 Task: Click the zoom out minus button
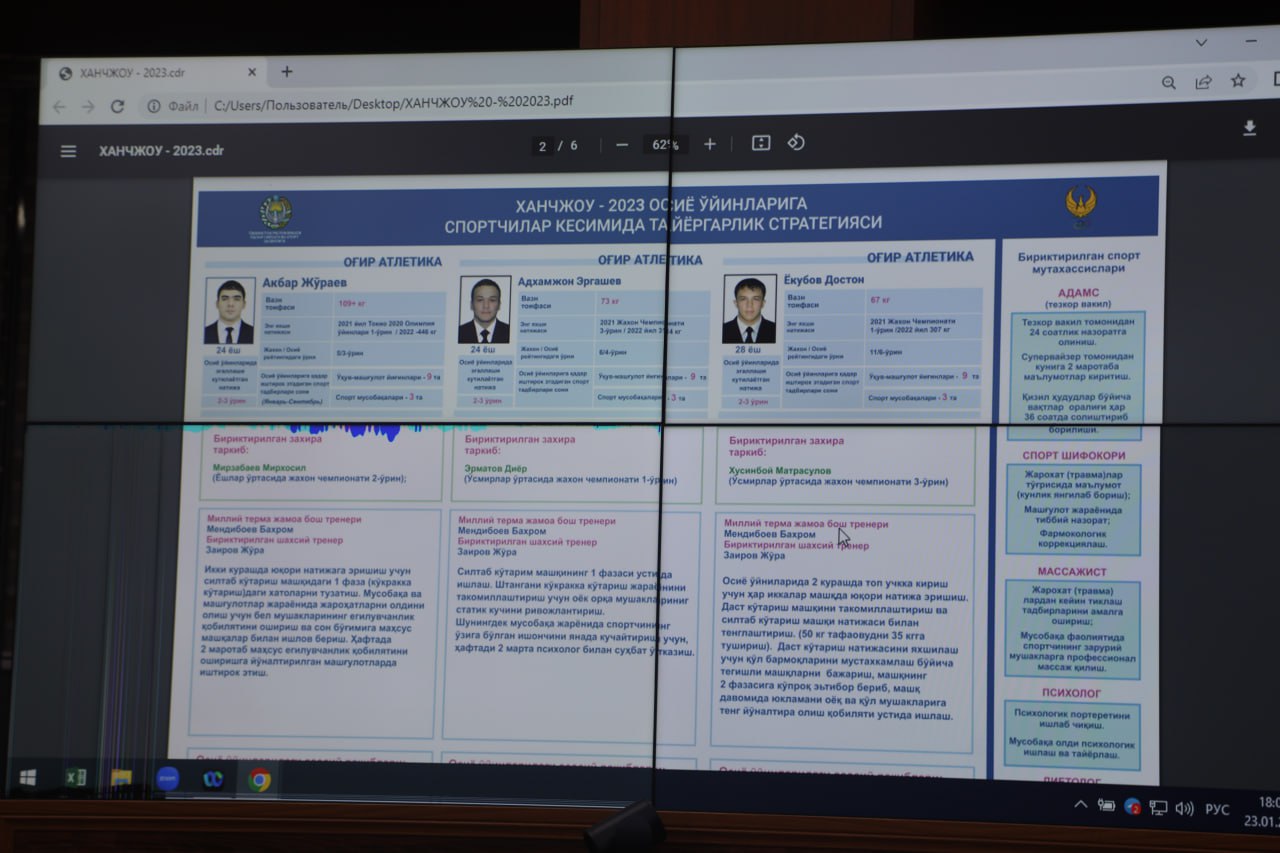(x=622, y=145)
